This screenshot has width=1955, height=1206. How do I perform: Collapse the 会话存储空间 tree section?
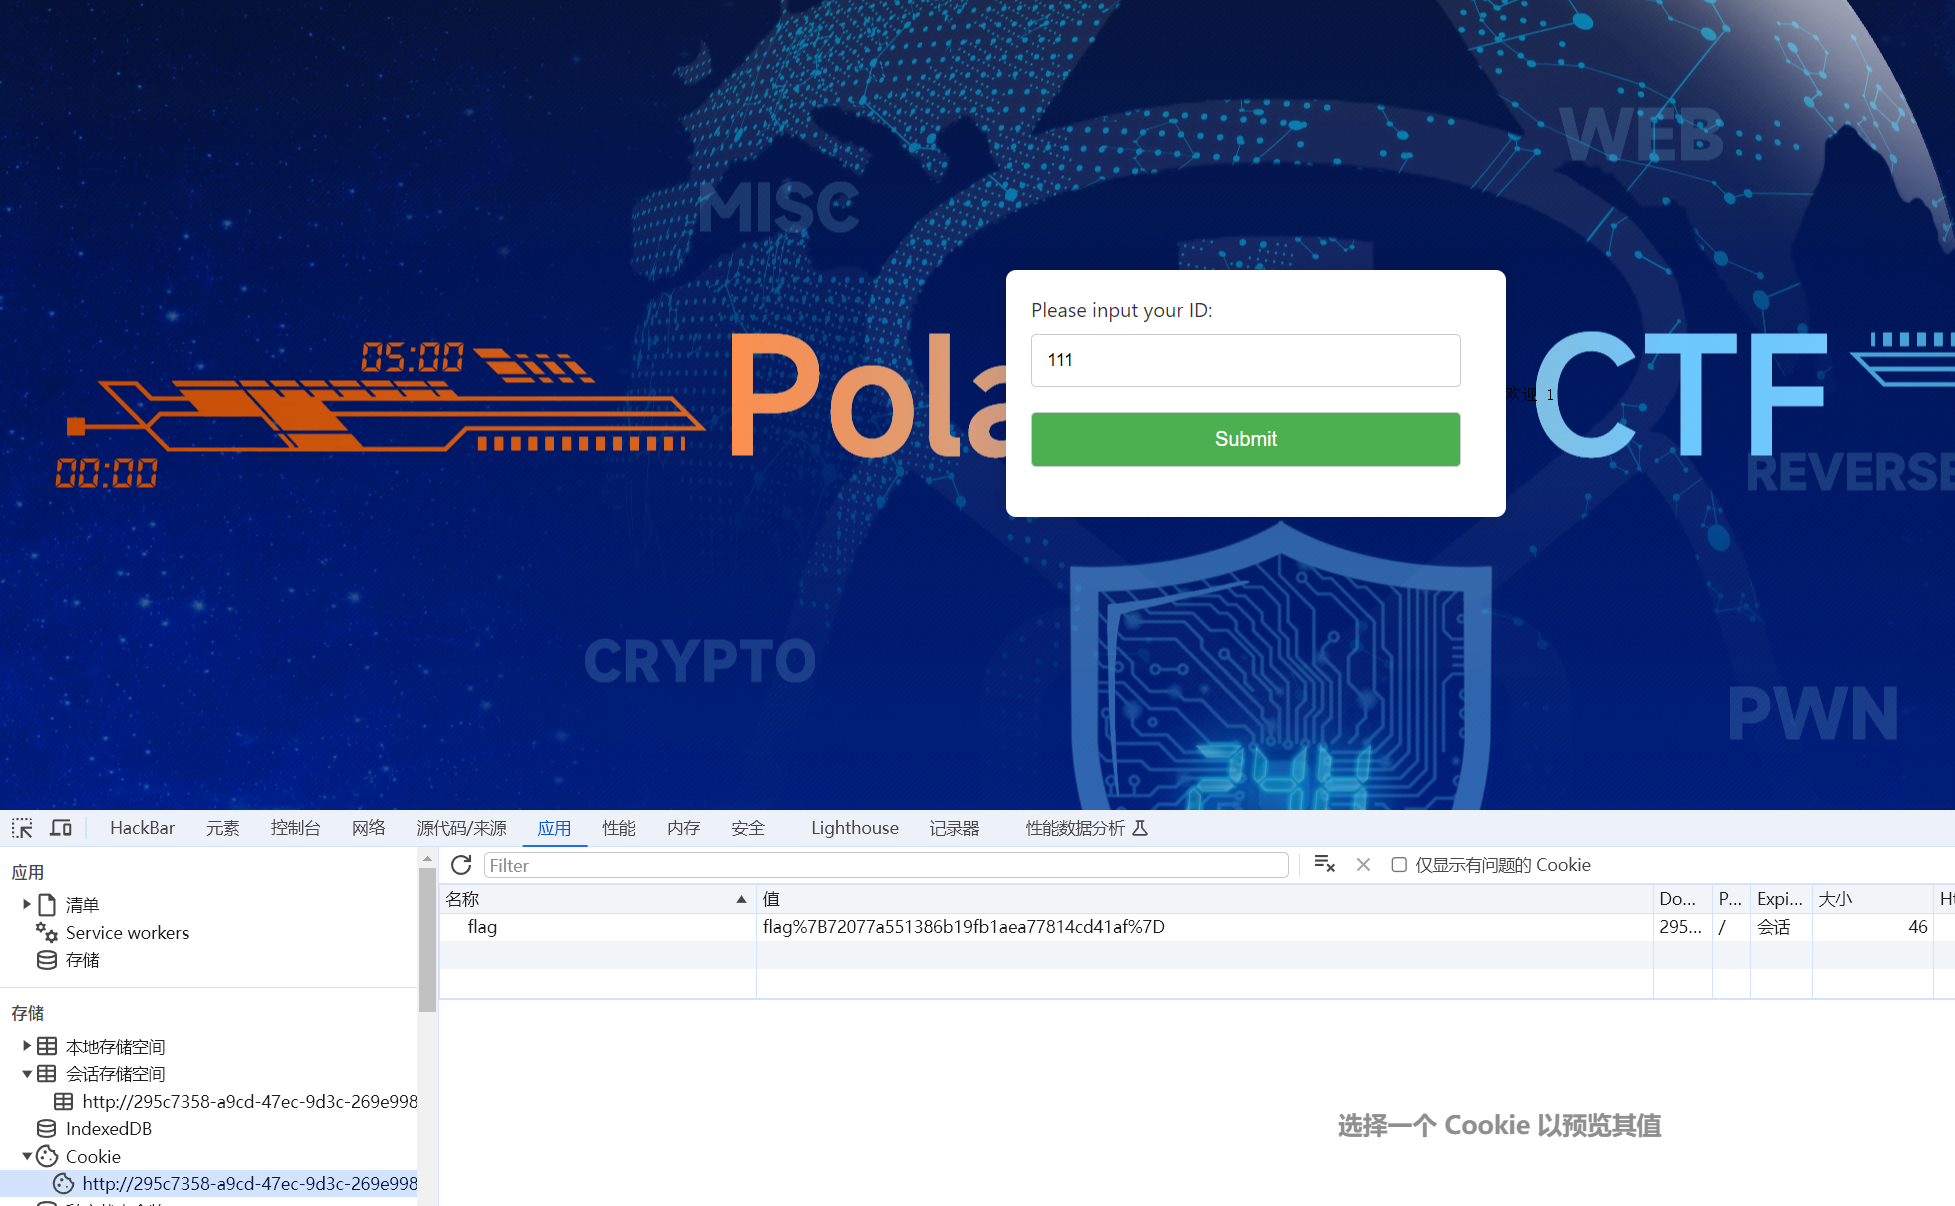tap(26, 1073)
